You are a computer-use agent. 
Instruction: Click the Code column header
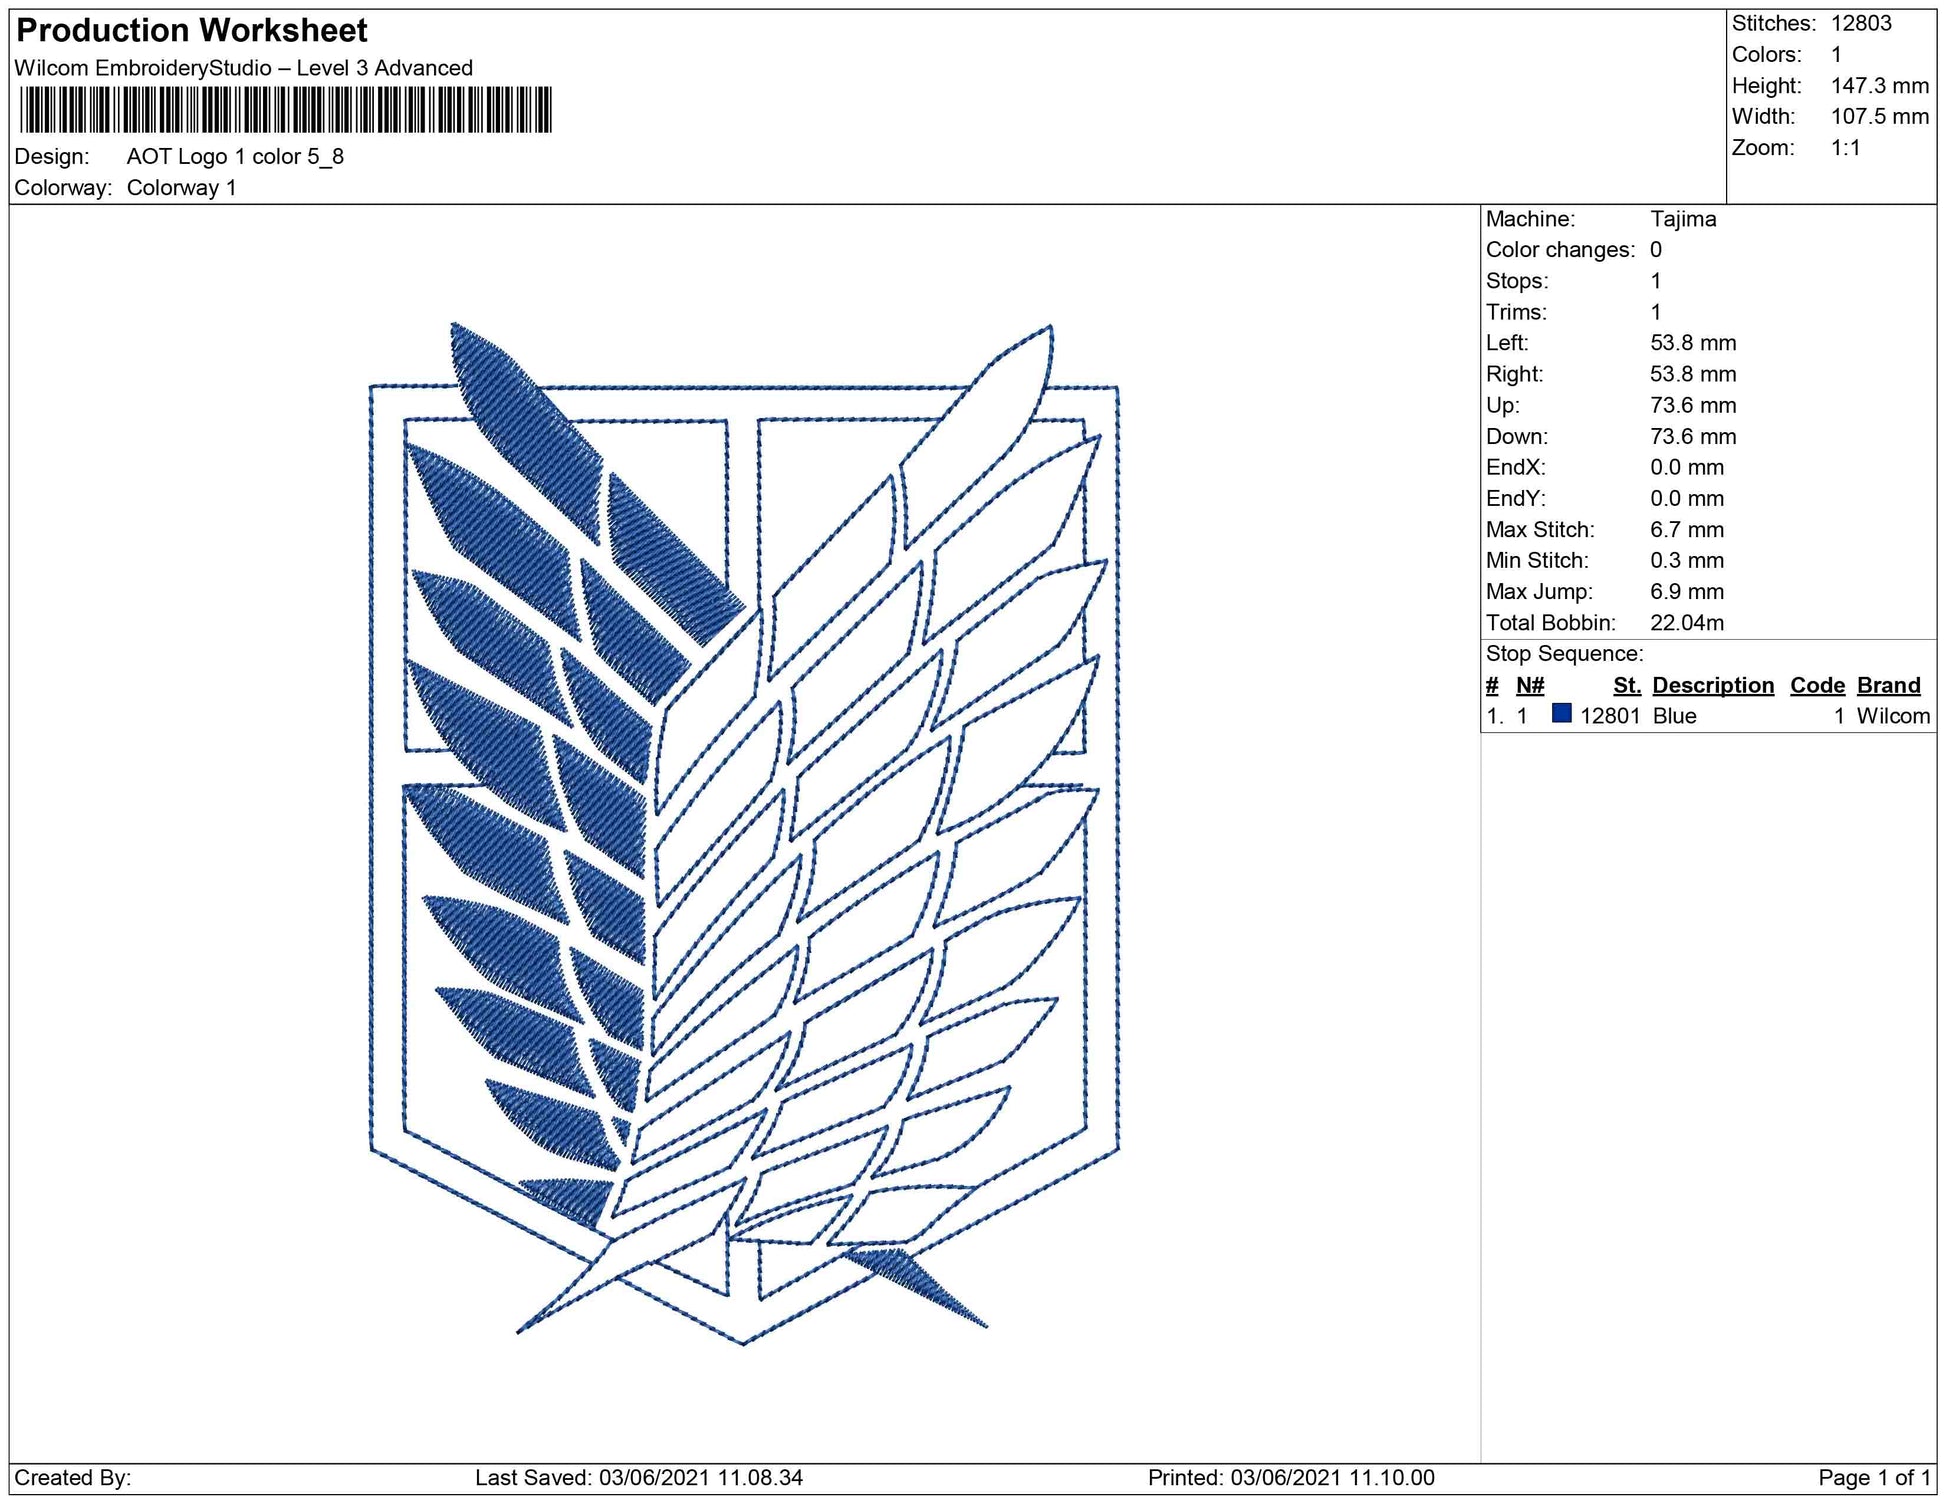[1816, 685]
